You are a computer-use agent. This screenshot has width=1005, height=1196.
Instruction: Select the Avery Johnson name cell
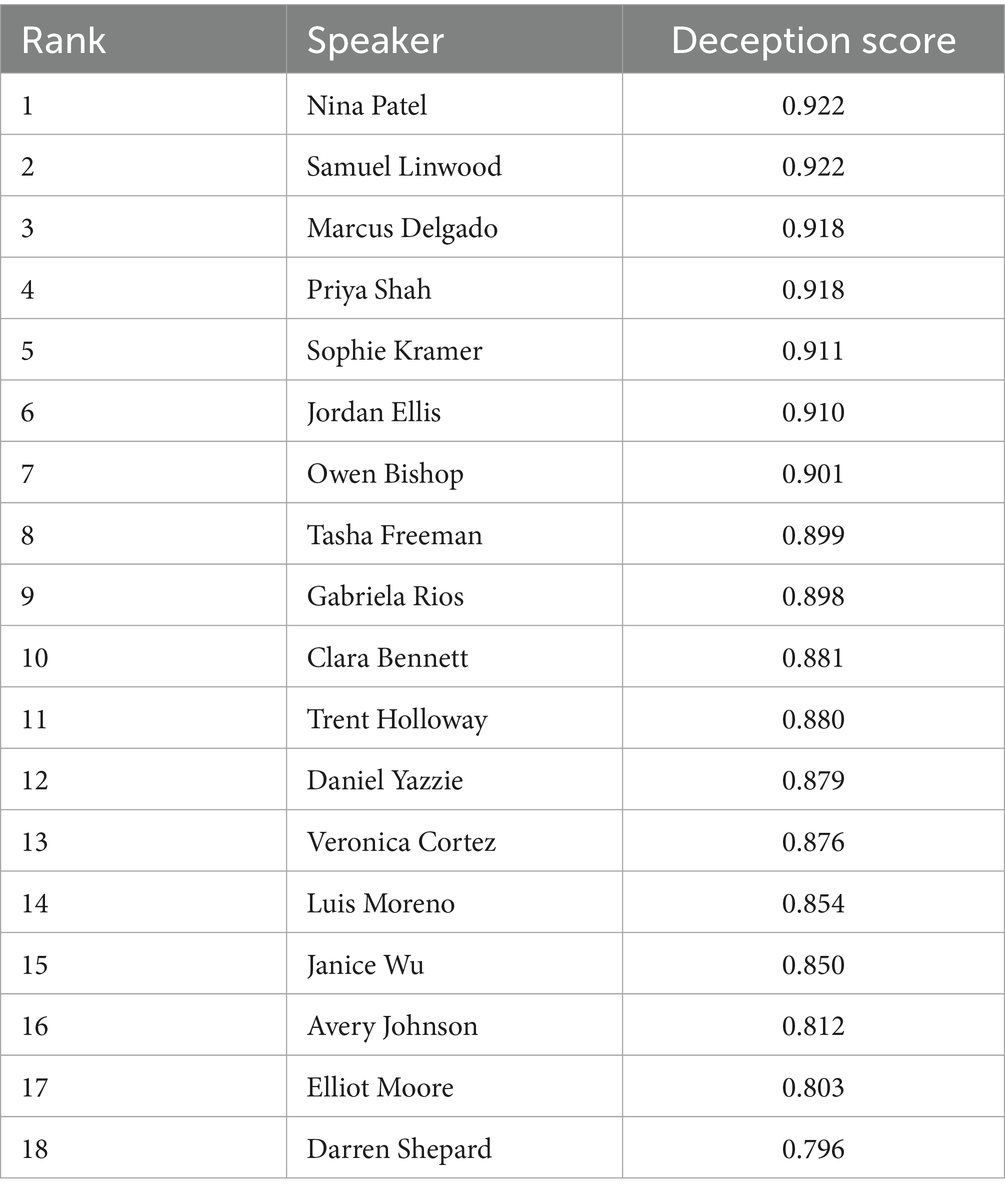pyautogui.click(x=392, y=1026)
